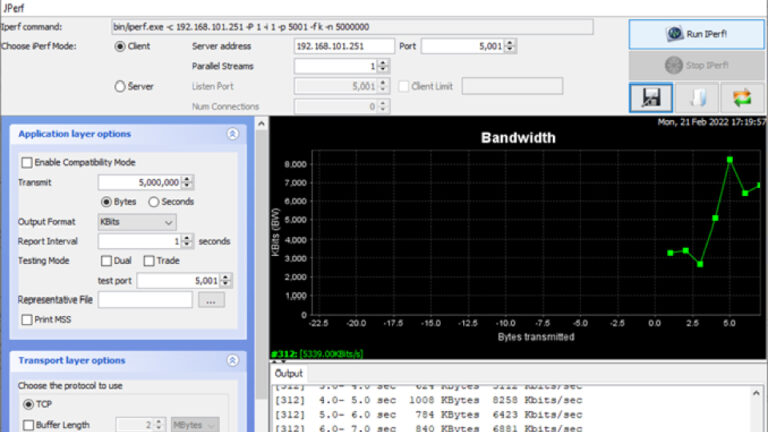Click the Transmit spinner arrows
The height and width of the screenshot is (432, 768).
(187, 183)
